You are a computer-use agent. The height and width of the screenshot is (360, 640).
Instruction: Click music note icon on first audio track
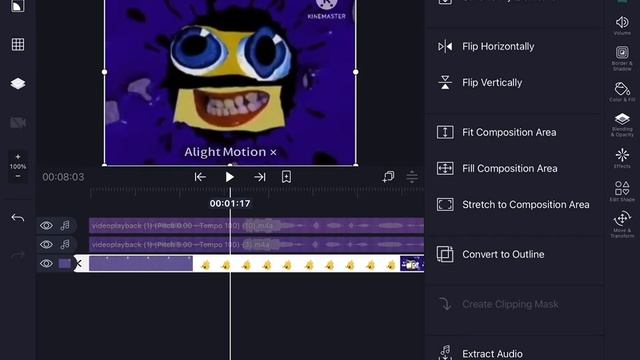point(65,225)
